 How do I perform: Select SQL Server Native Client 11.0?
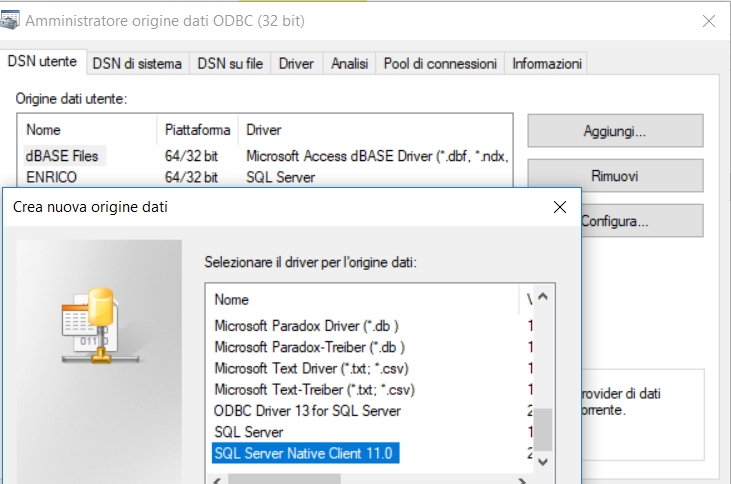coord(305,453)
